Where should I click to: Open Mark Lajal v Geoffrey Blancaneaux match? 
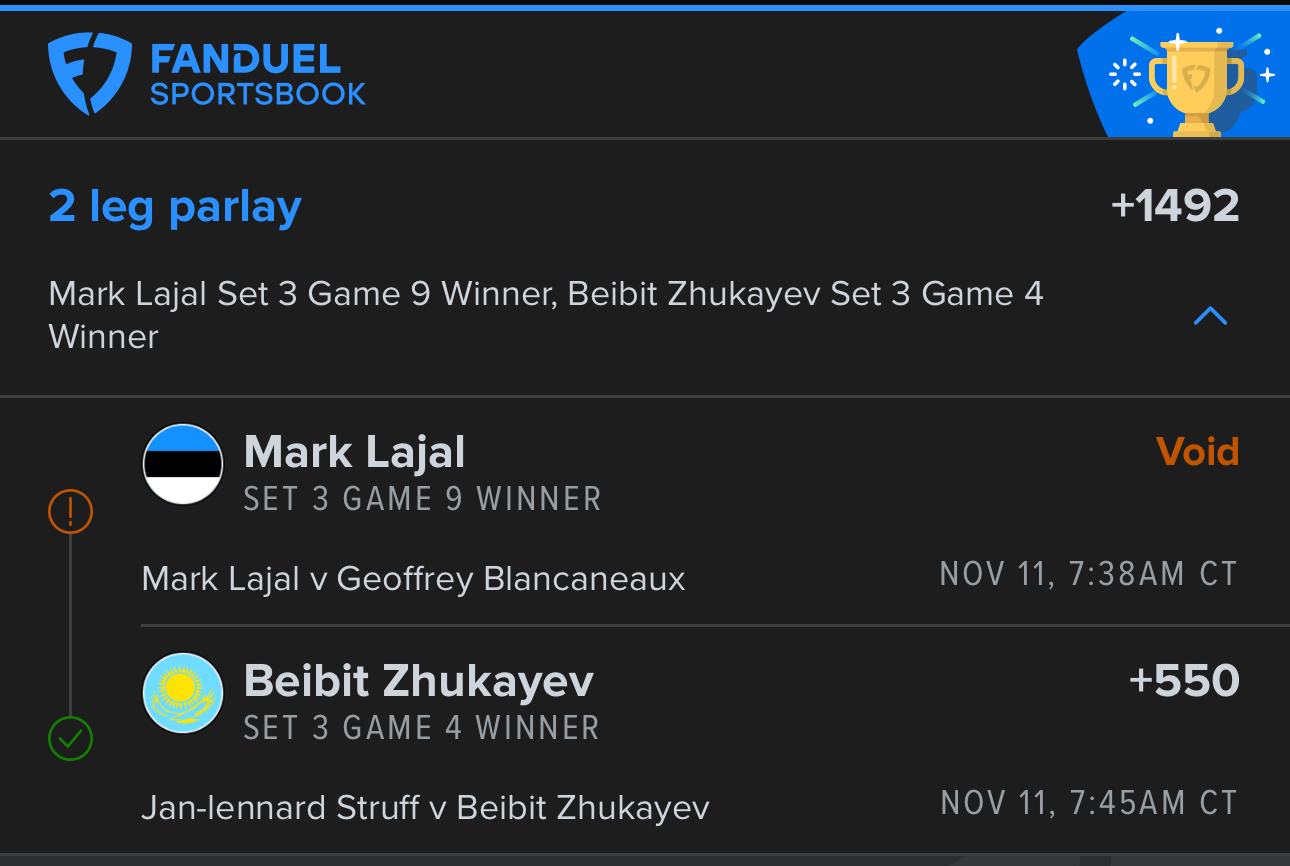tap(413, 578)
